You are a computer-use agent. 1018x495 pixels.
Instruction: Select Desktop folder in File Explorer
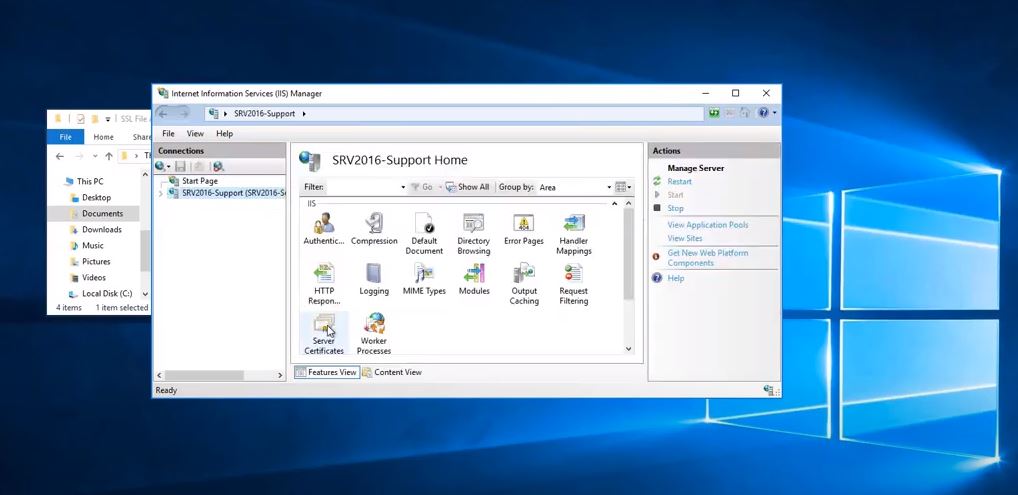pos(96,197)
